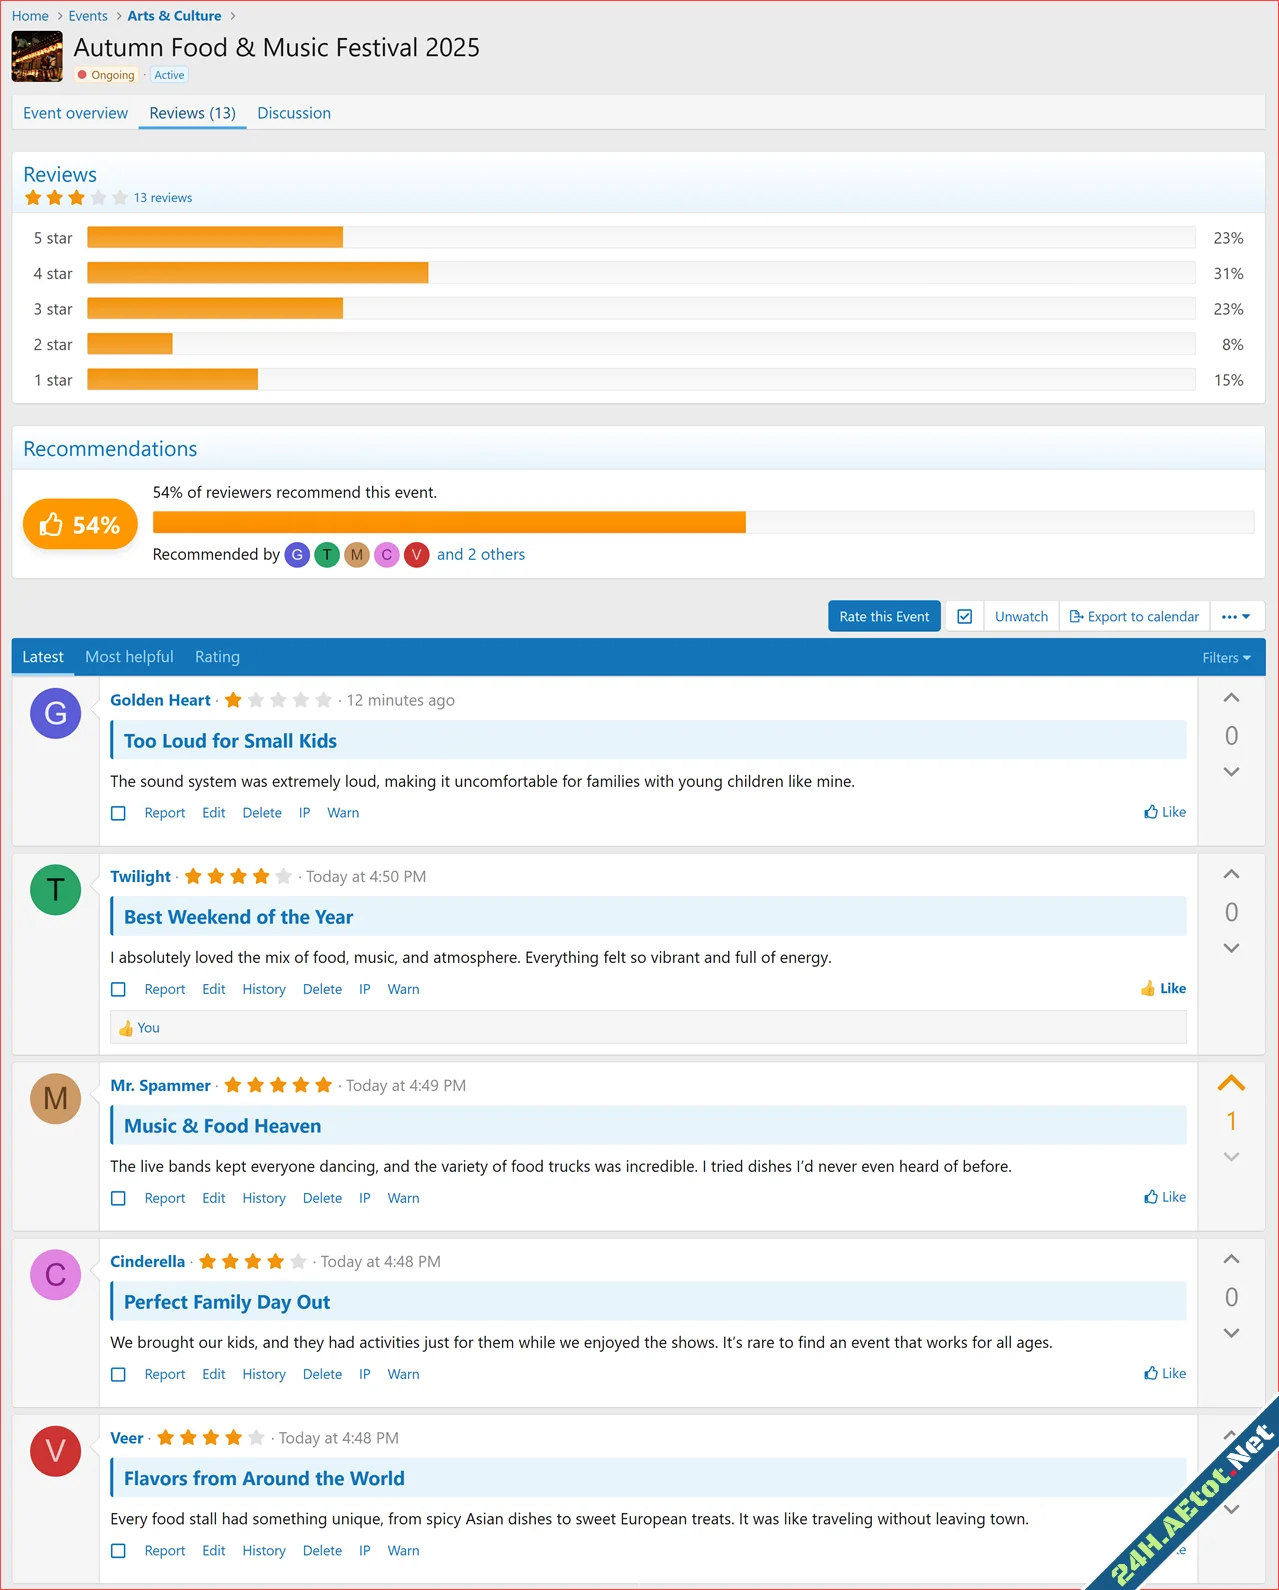The image size is (1279, 1590).
Task: Click the 1 star rating bar
Action: [641, 380]
